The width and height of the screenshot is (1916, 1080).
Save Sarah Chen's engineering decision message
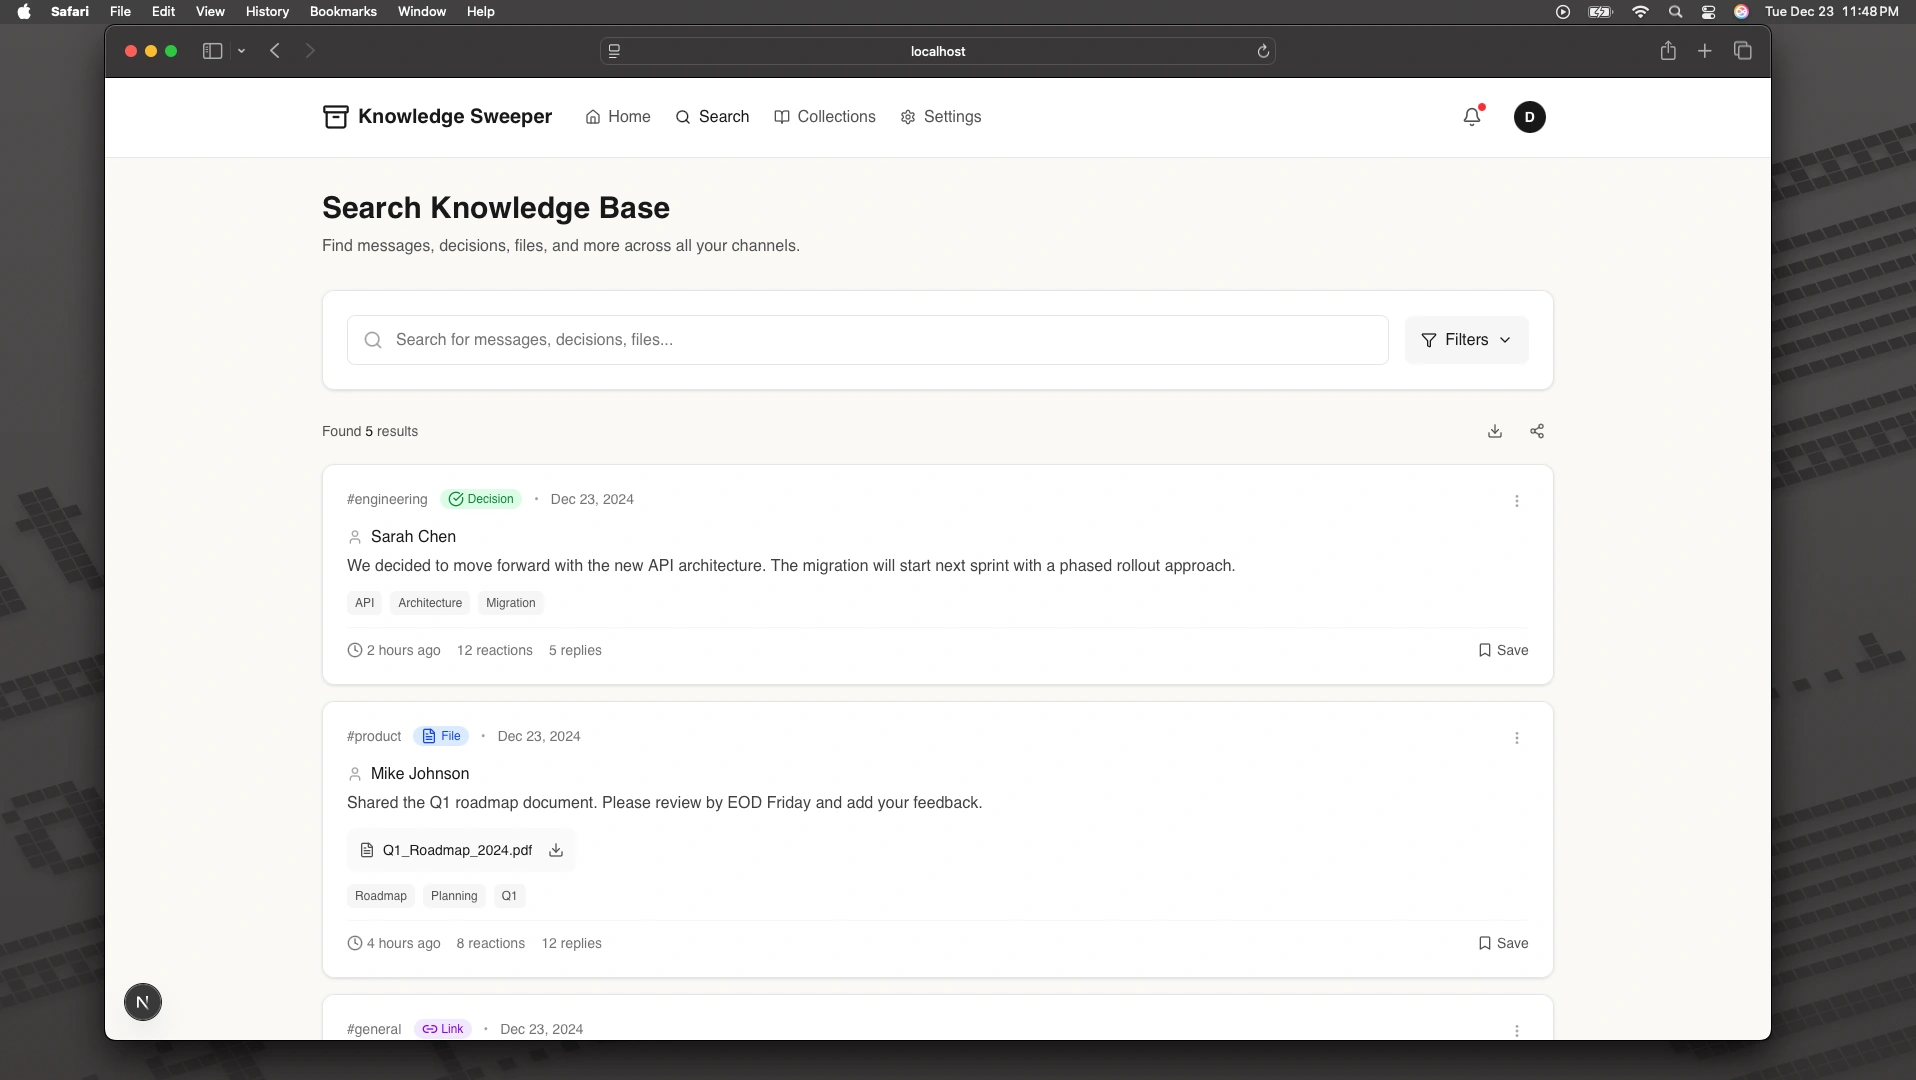(x=1503, y=650)
